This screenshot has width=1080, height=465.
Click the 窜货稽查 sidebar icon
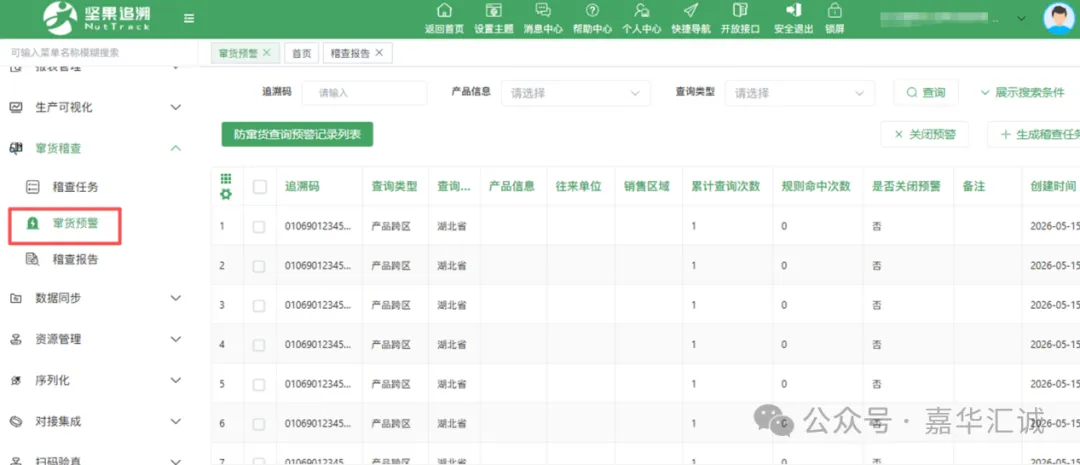pos(16,148)
